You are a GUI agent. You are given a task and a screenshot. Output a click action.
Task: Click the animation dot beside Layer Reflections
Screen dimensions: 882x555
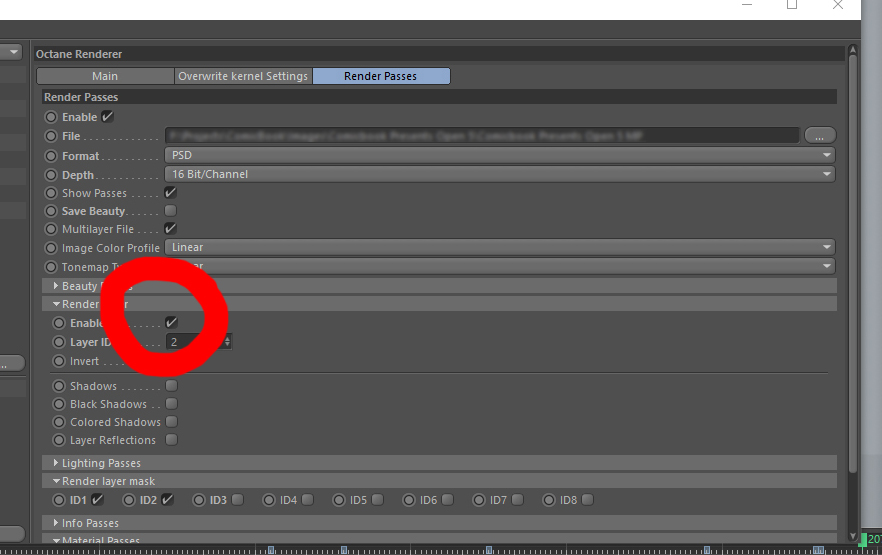(59, 440)
